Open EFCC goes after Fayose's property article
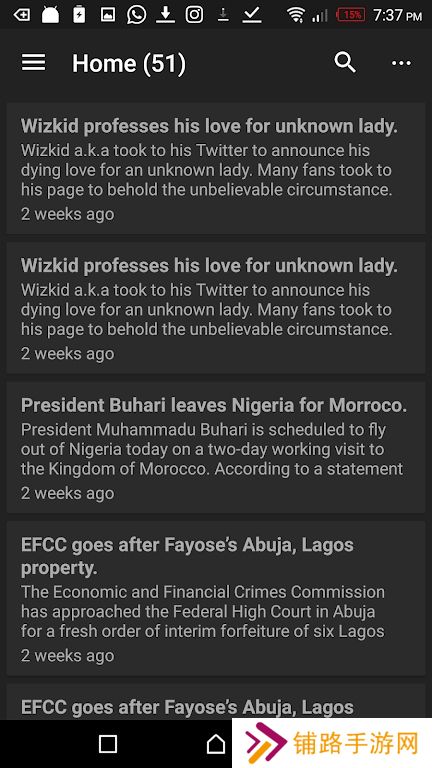 216,599
